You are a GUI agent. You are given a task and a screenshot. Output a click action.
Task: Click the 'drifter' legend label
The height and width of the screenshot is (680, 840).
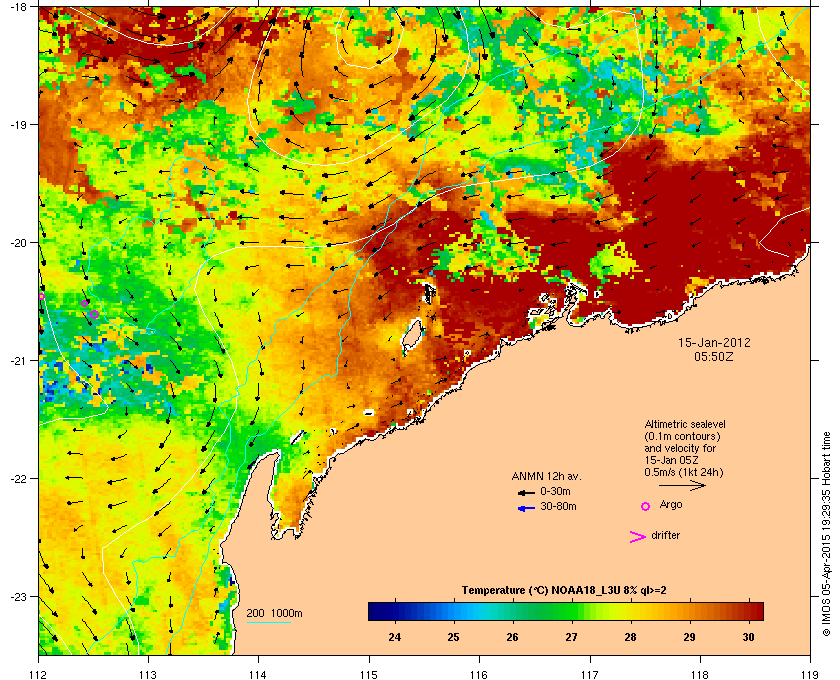(665, 535)
